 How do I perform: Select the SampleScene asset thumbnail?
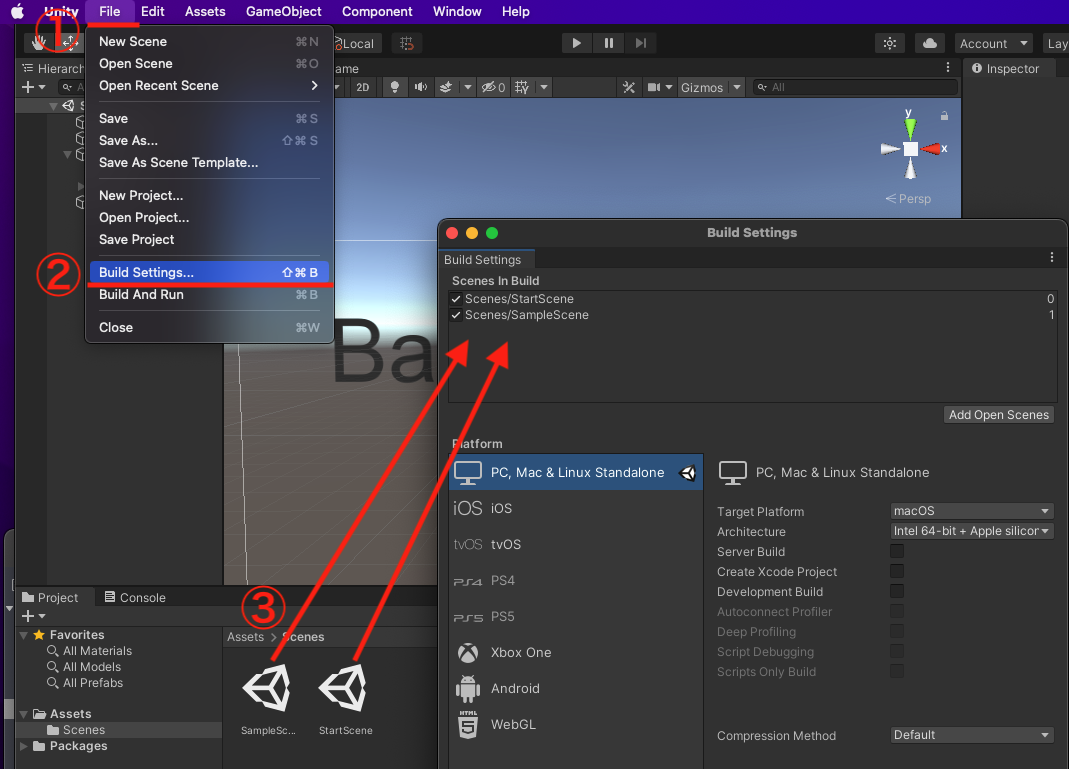(x=268, y=689)
